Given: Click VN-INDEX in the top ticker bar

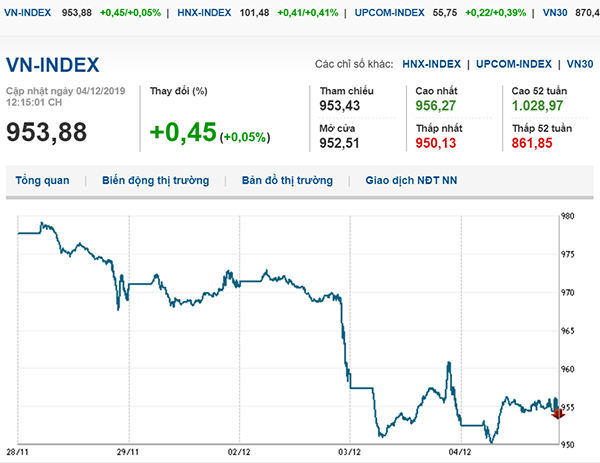Looking at the screenshot, I should 28,11.
